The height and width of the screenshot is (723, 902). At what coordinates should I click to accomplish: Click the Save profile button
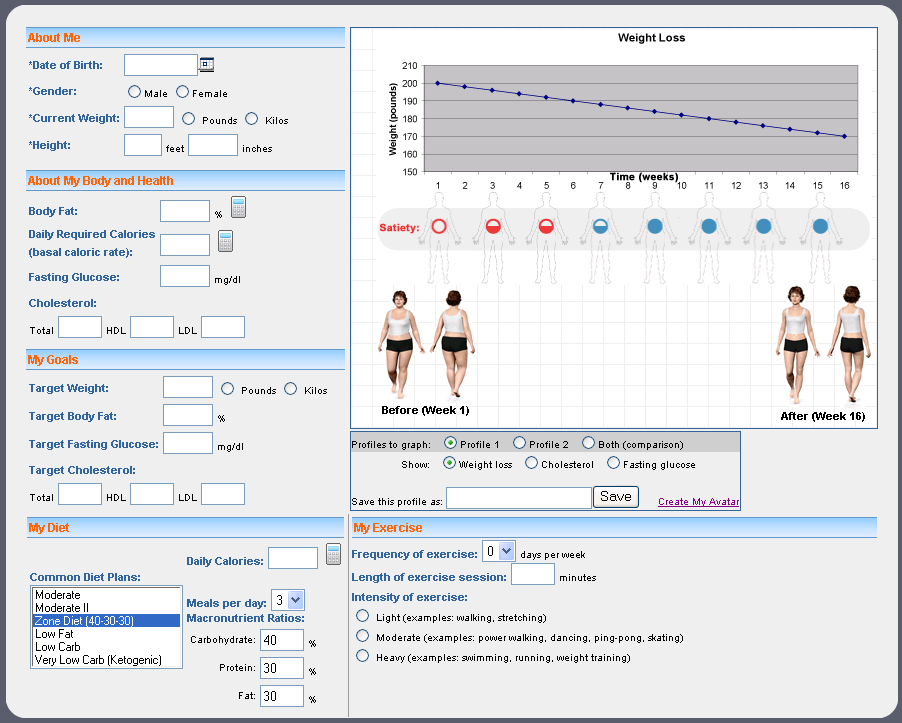click(616, 496)
